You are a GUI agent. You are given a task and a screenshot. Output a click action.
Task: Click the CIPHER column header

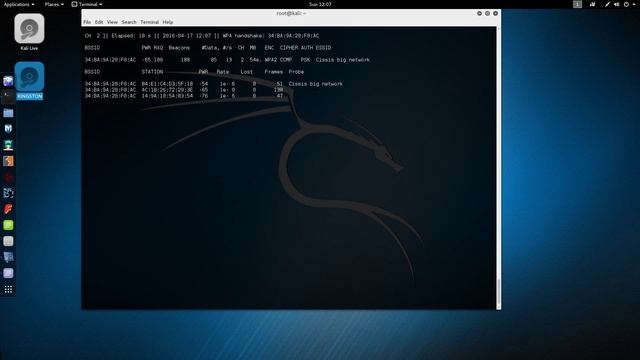tap(289, 48)
